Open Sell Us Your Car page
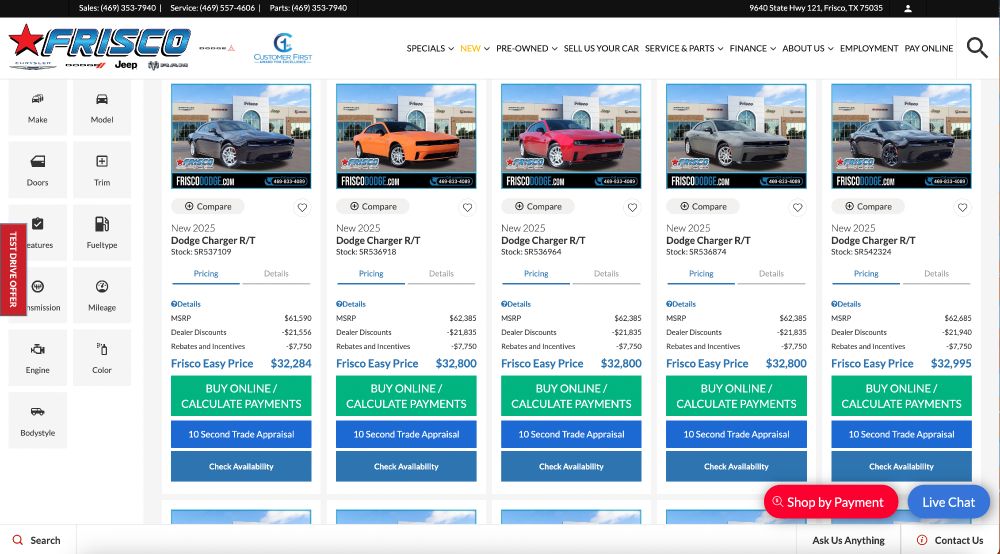The height and width of the screenshot is (554, 1000). (x=601, y=48)
